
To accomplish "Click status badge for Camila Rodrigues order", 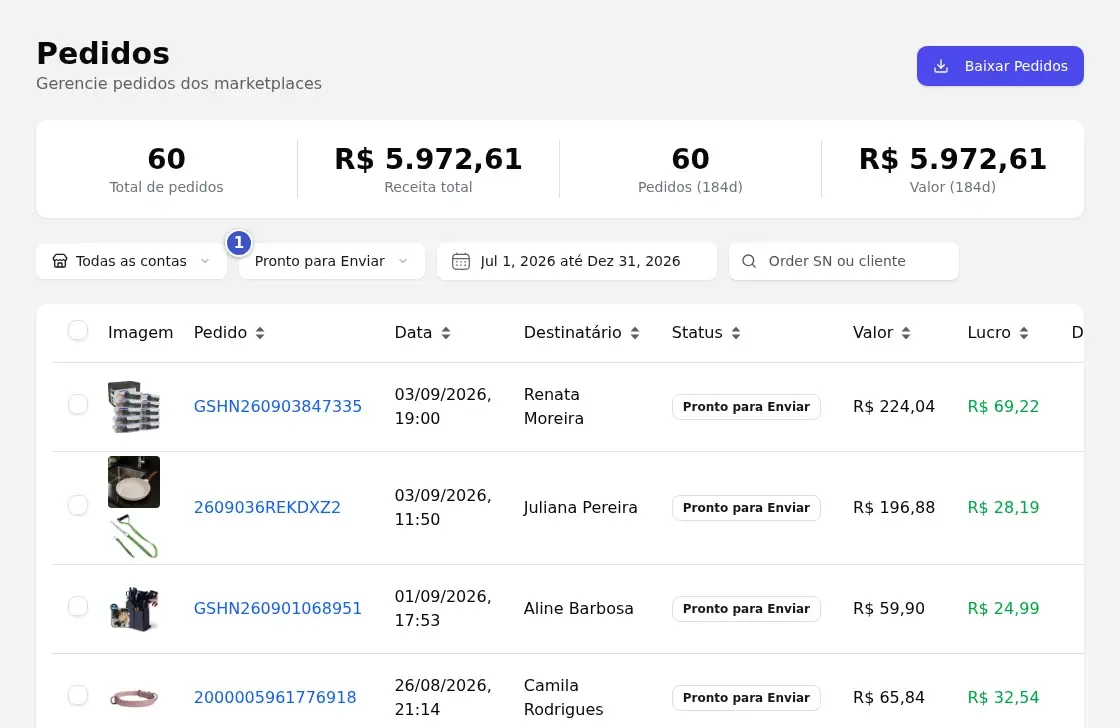I will [746, 697].
